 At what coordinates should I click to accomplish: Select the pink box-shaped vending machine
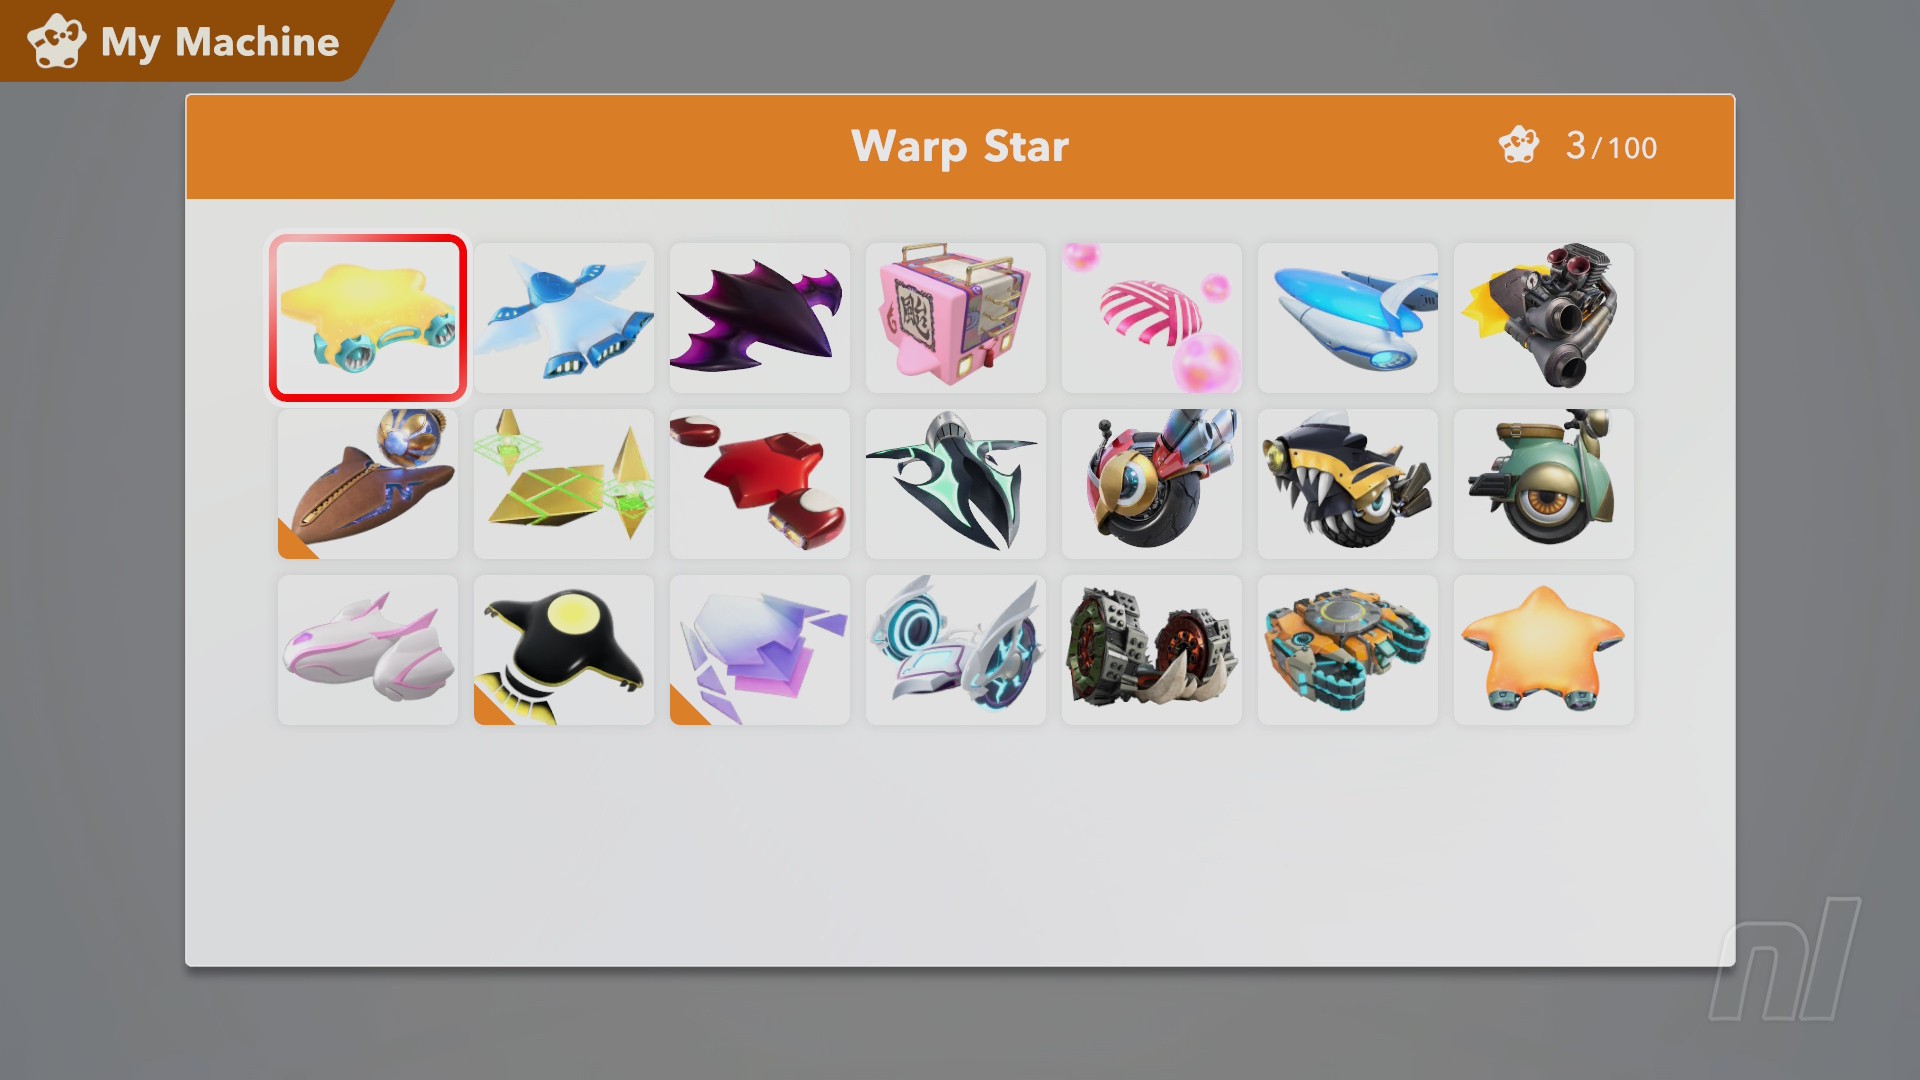(x=955, y=318)
